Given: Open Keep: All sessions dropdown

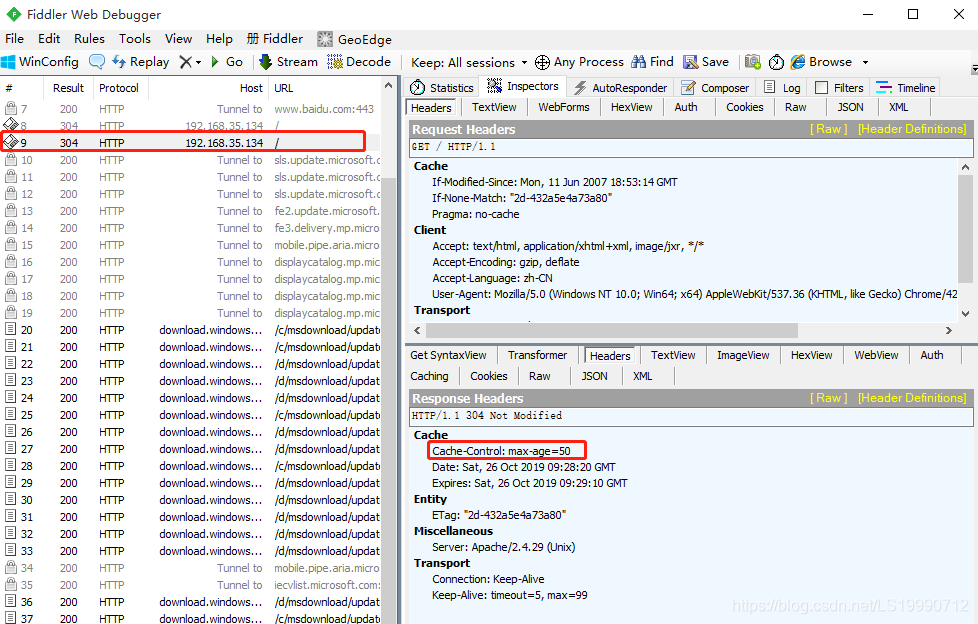Looking at the screenshot, I should (469, 62).
